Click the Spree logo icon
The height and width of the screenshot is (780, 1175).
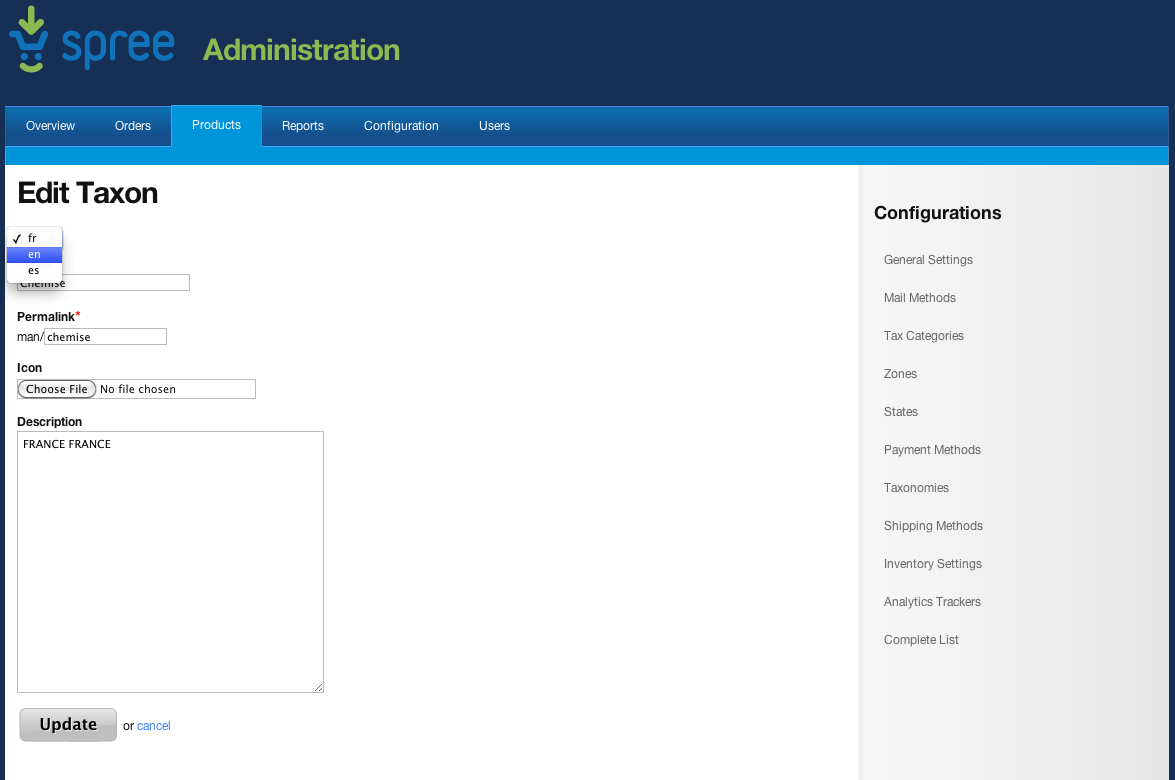pyautogui.click(x=28, y=39)
